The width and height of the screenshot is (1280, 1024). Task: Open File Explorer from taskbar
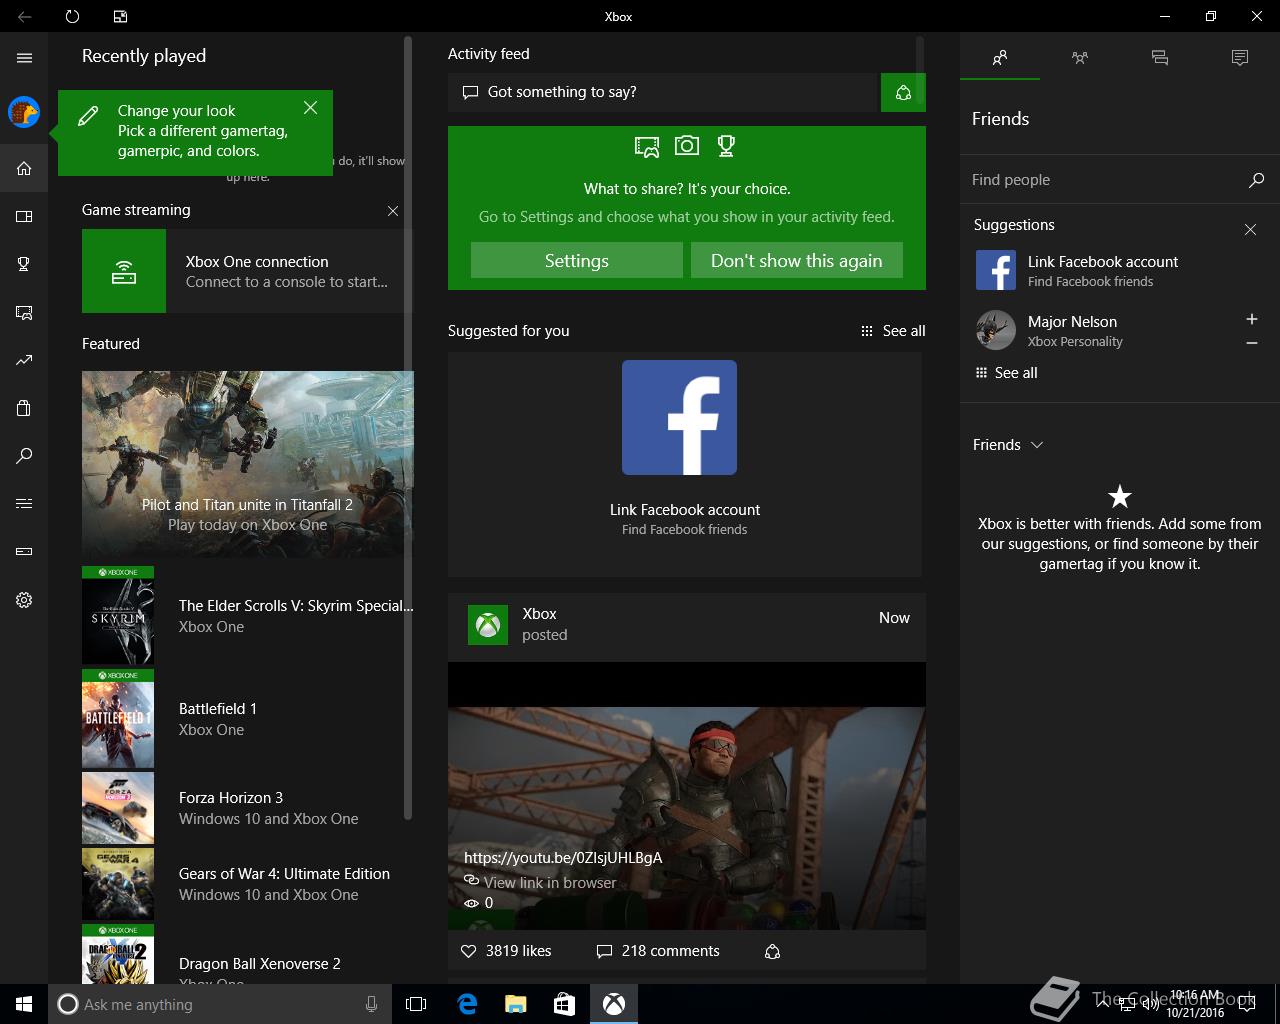click(515, 1004)
